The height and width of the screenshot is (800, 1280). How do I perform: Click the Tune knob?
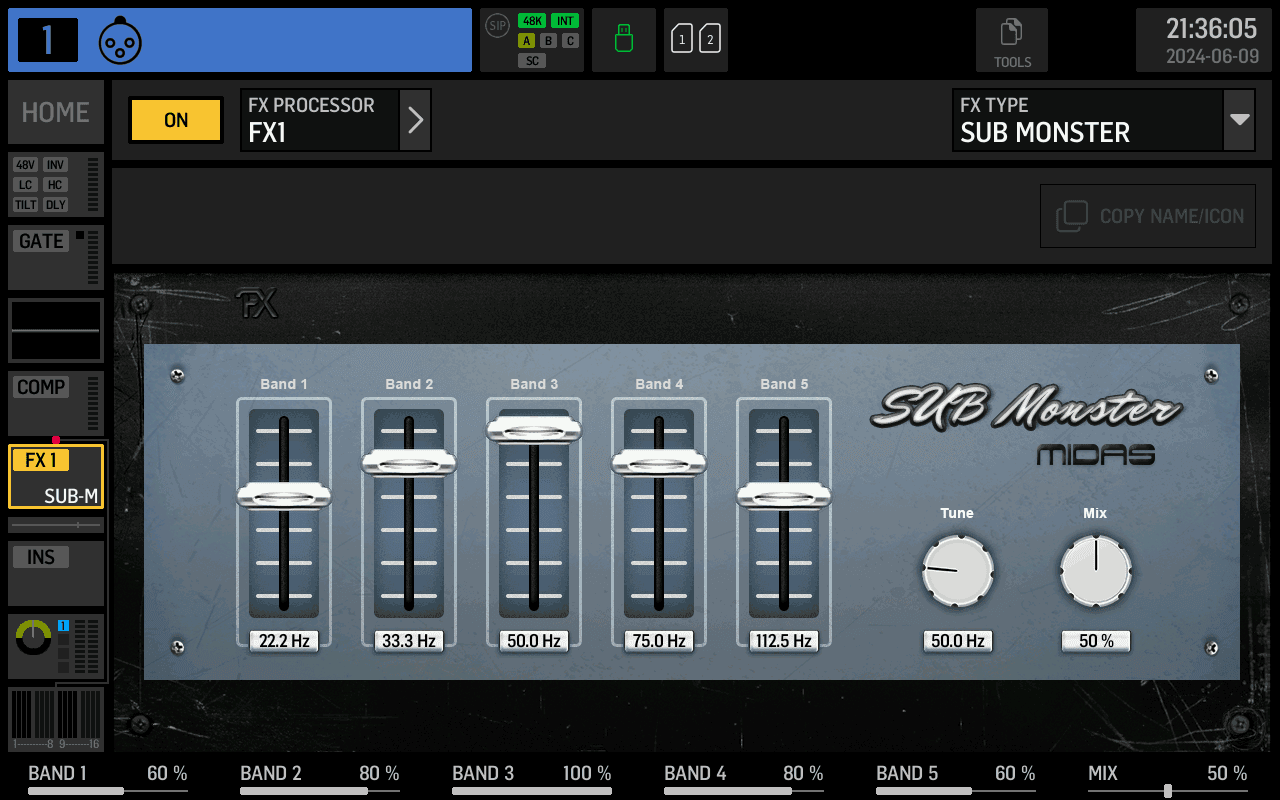point(958,571)
